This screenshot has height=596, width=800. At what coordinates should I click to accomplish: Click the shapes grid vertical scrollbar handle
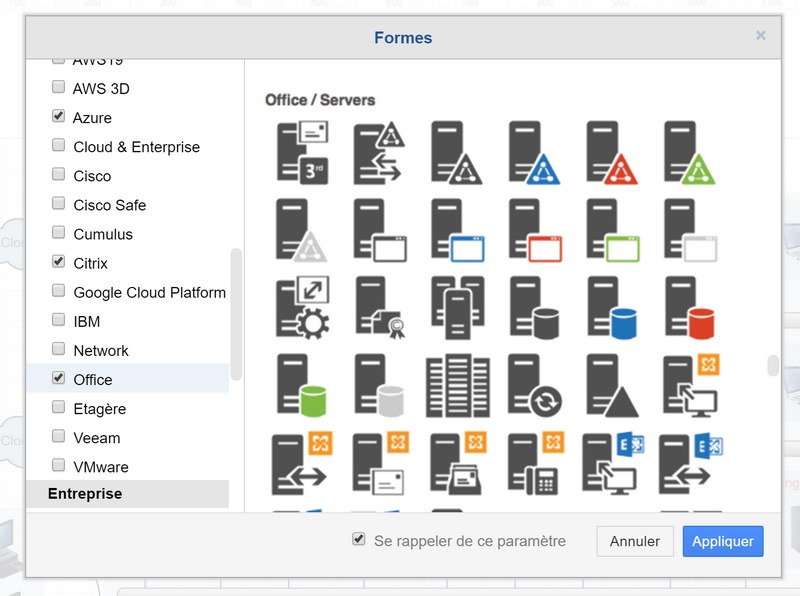point(773,365)
